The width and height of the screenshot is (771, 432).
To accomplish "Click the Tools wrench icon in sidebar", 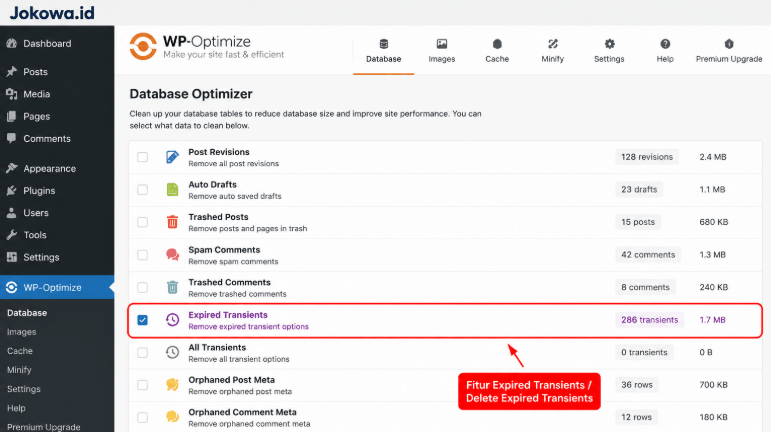I will pyautogui.click(x=12, y=235).
